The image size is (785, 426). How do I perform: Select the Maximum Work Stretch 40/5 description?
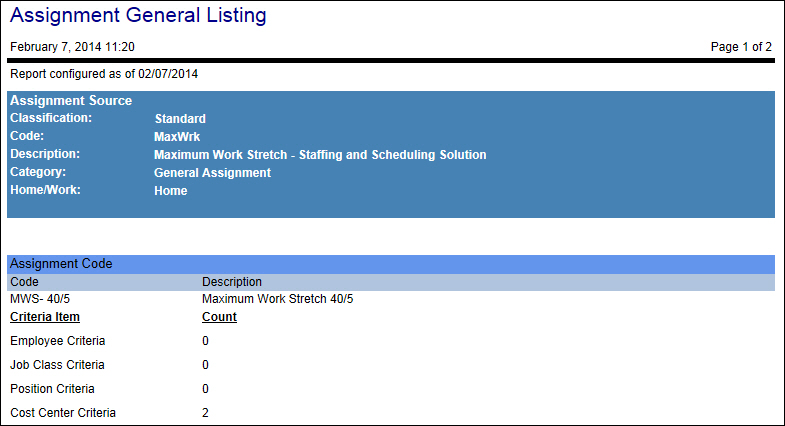click(277, 299)
